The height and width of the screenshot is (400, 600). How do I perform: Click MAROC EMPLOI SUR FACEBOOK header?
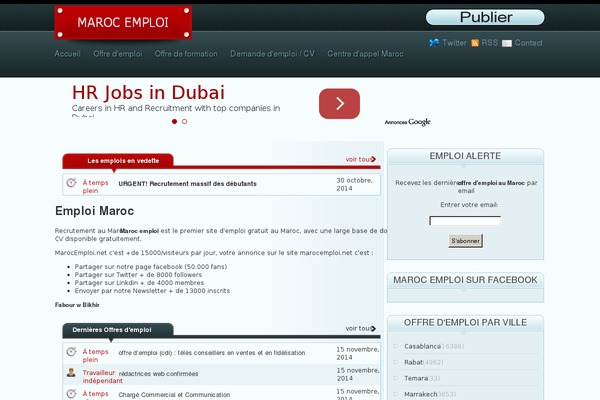pyautogui.click(x=465, y=280)
